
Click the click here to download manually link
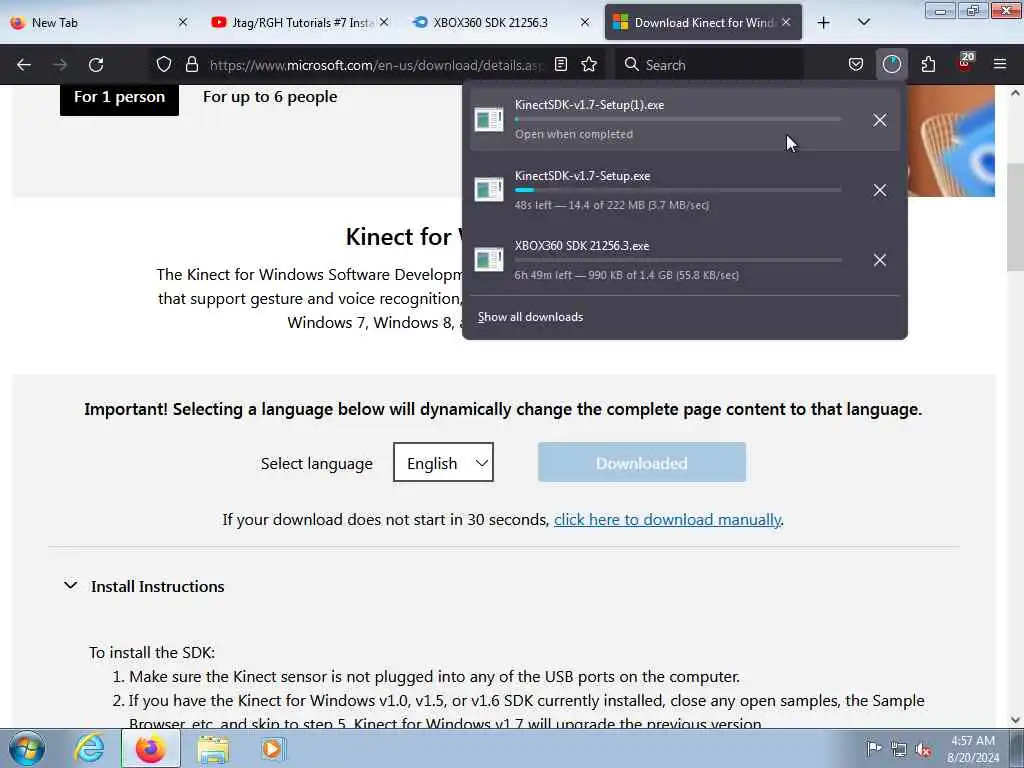coord(667,520)
